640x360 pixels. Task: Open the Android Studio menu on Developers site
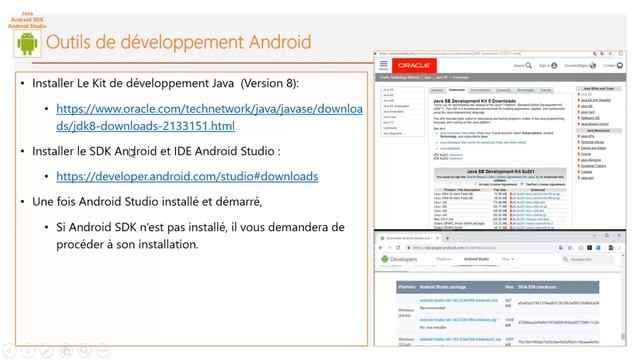pyautogui.click(x=476, y=259)
